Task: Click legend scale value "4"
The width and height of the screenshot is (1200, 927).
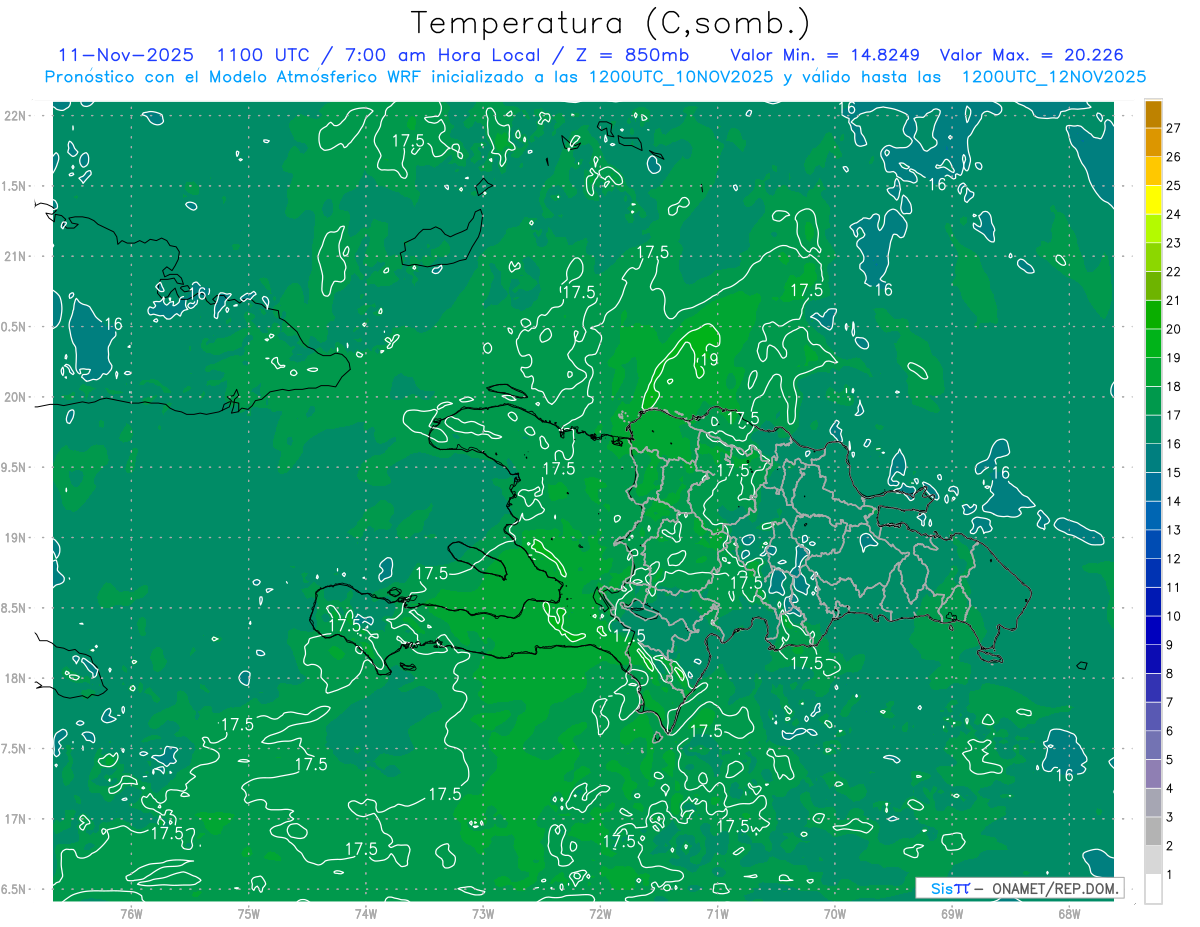Action: pyautogui.click(x=1170, y=788)
